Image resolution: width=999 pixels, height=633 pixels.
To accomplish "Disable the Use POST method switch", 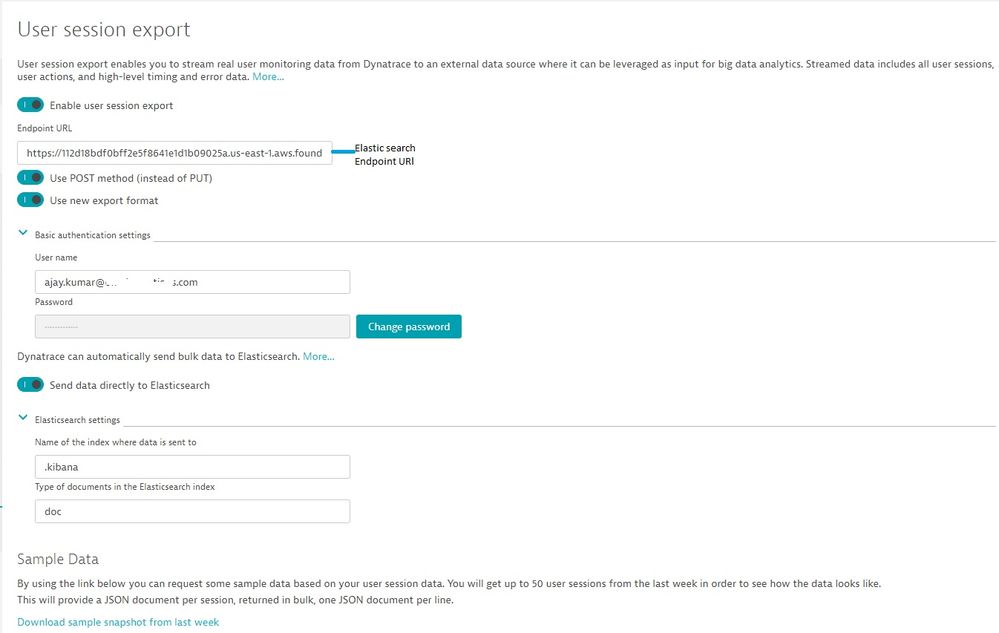I will coord(30,178).
